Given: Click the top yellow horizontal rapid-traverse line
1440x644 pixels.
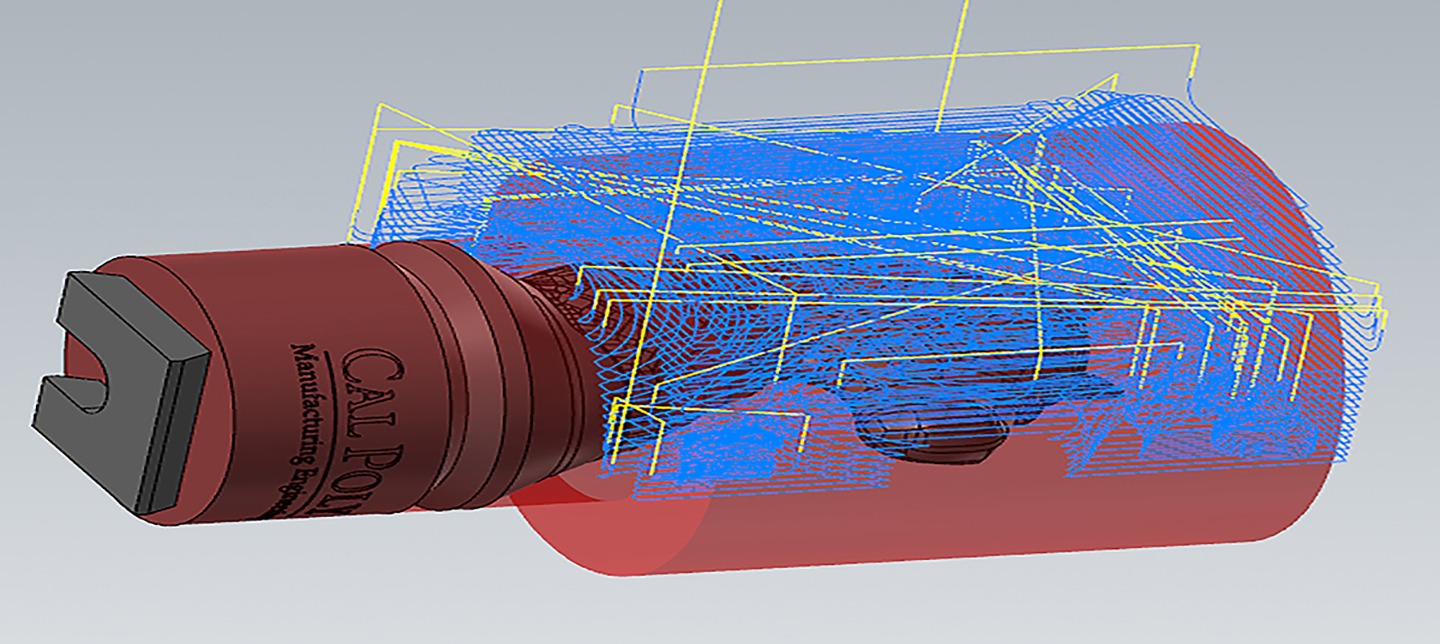Looking at the screenshot, I should coord(900,58).
